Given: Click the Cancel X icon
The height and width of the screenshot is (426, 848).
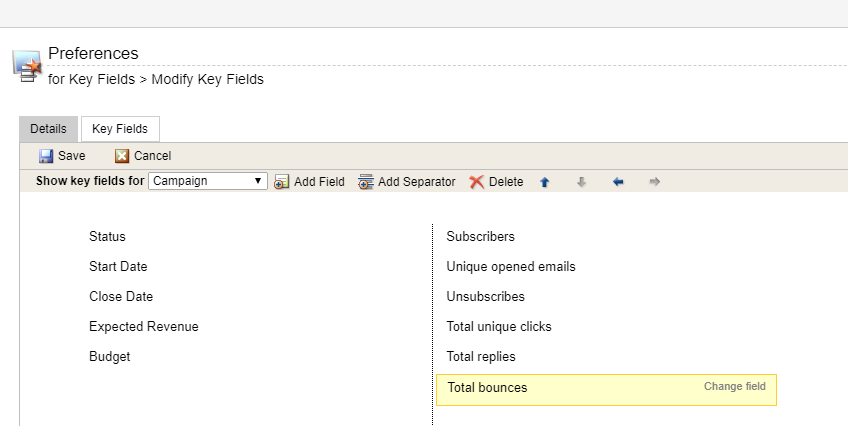Looking at the screenshot, I should pyautogui.click(x=122, y=156).
